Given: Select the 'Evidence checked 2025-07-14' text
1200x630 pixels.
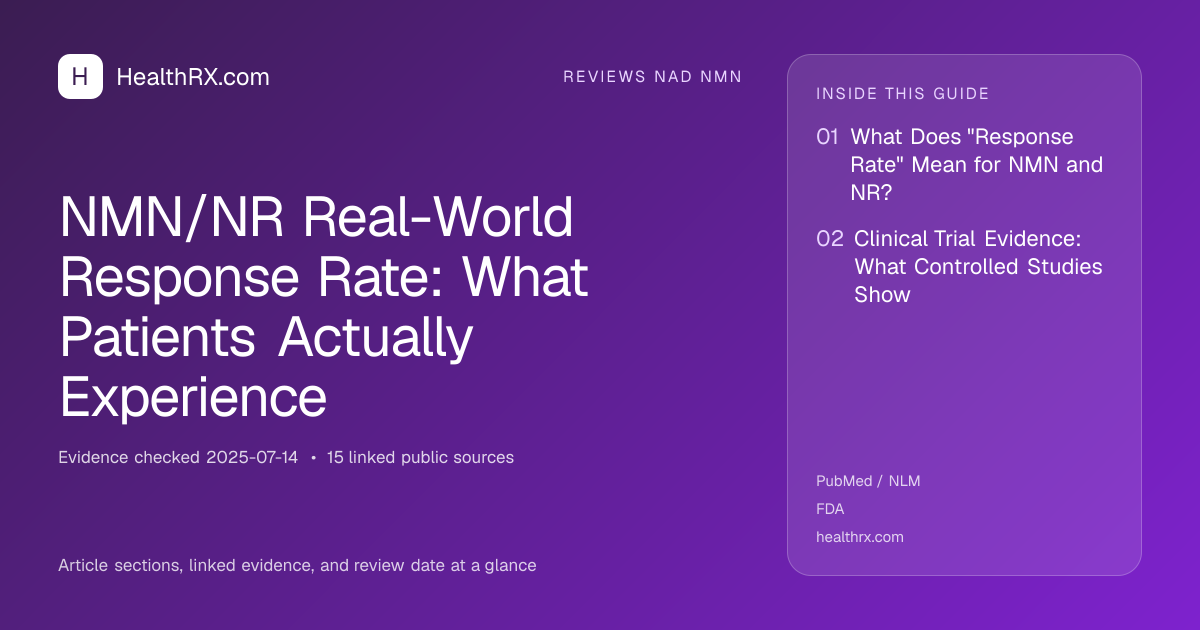Looking at the screenshot, I should tap(178, 458).
